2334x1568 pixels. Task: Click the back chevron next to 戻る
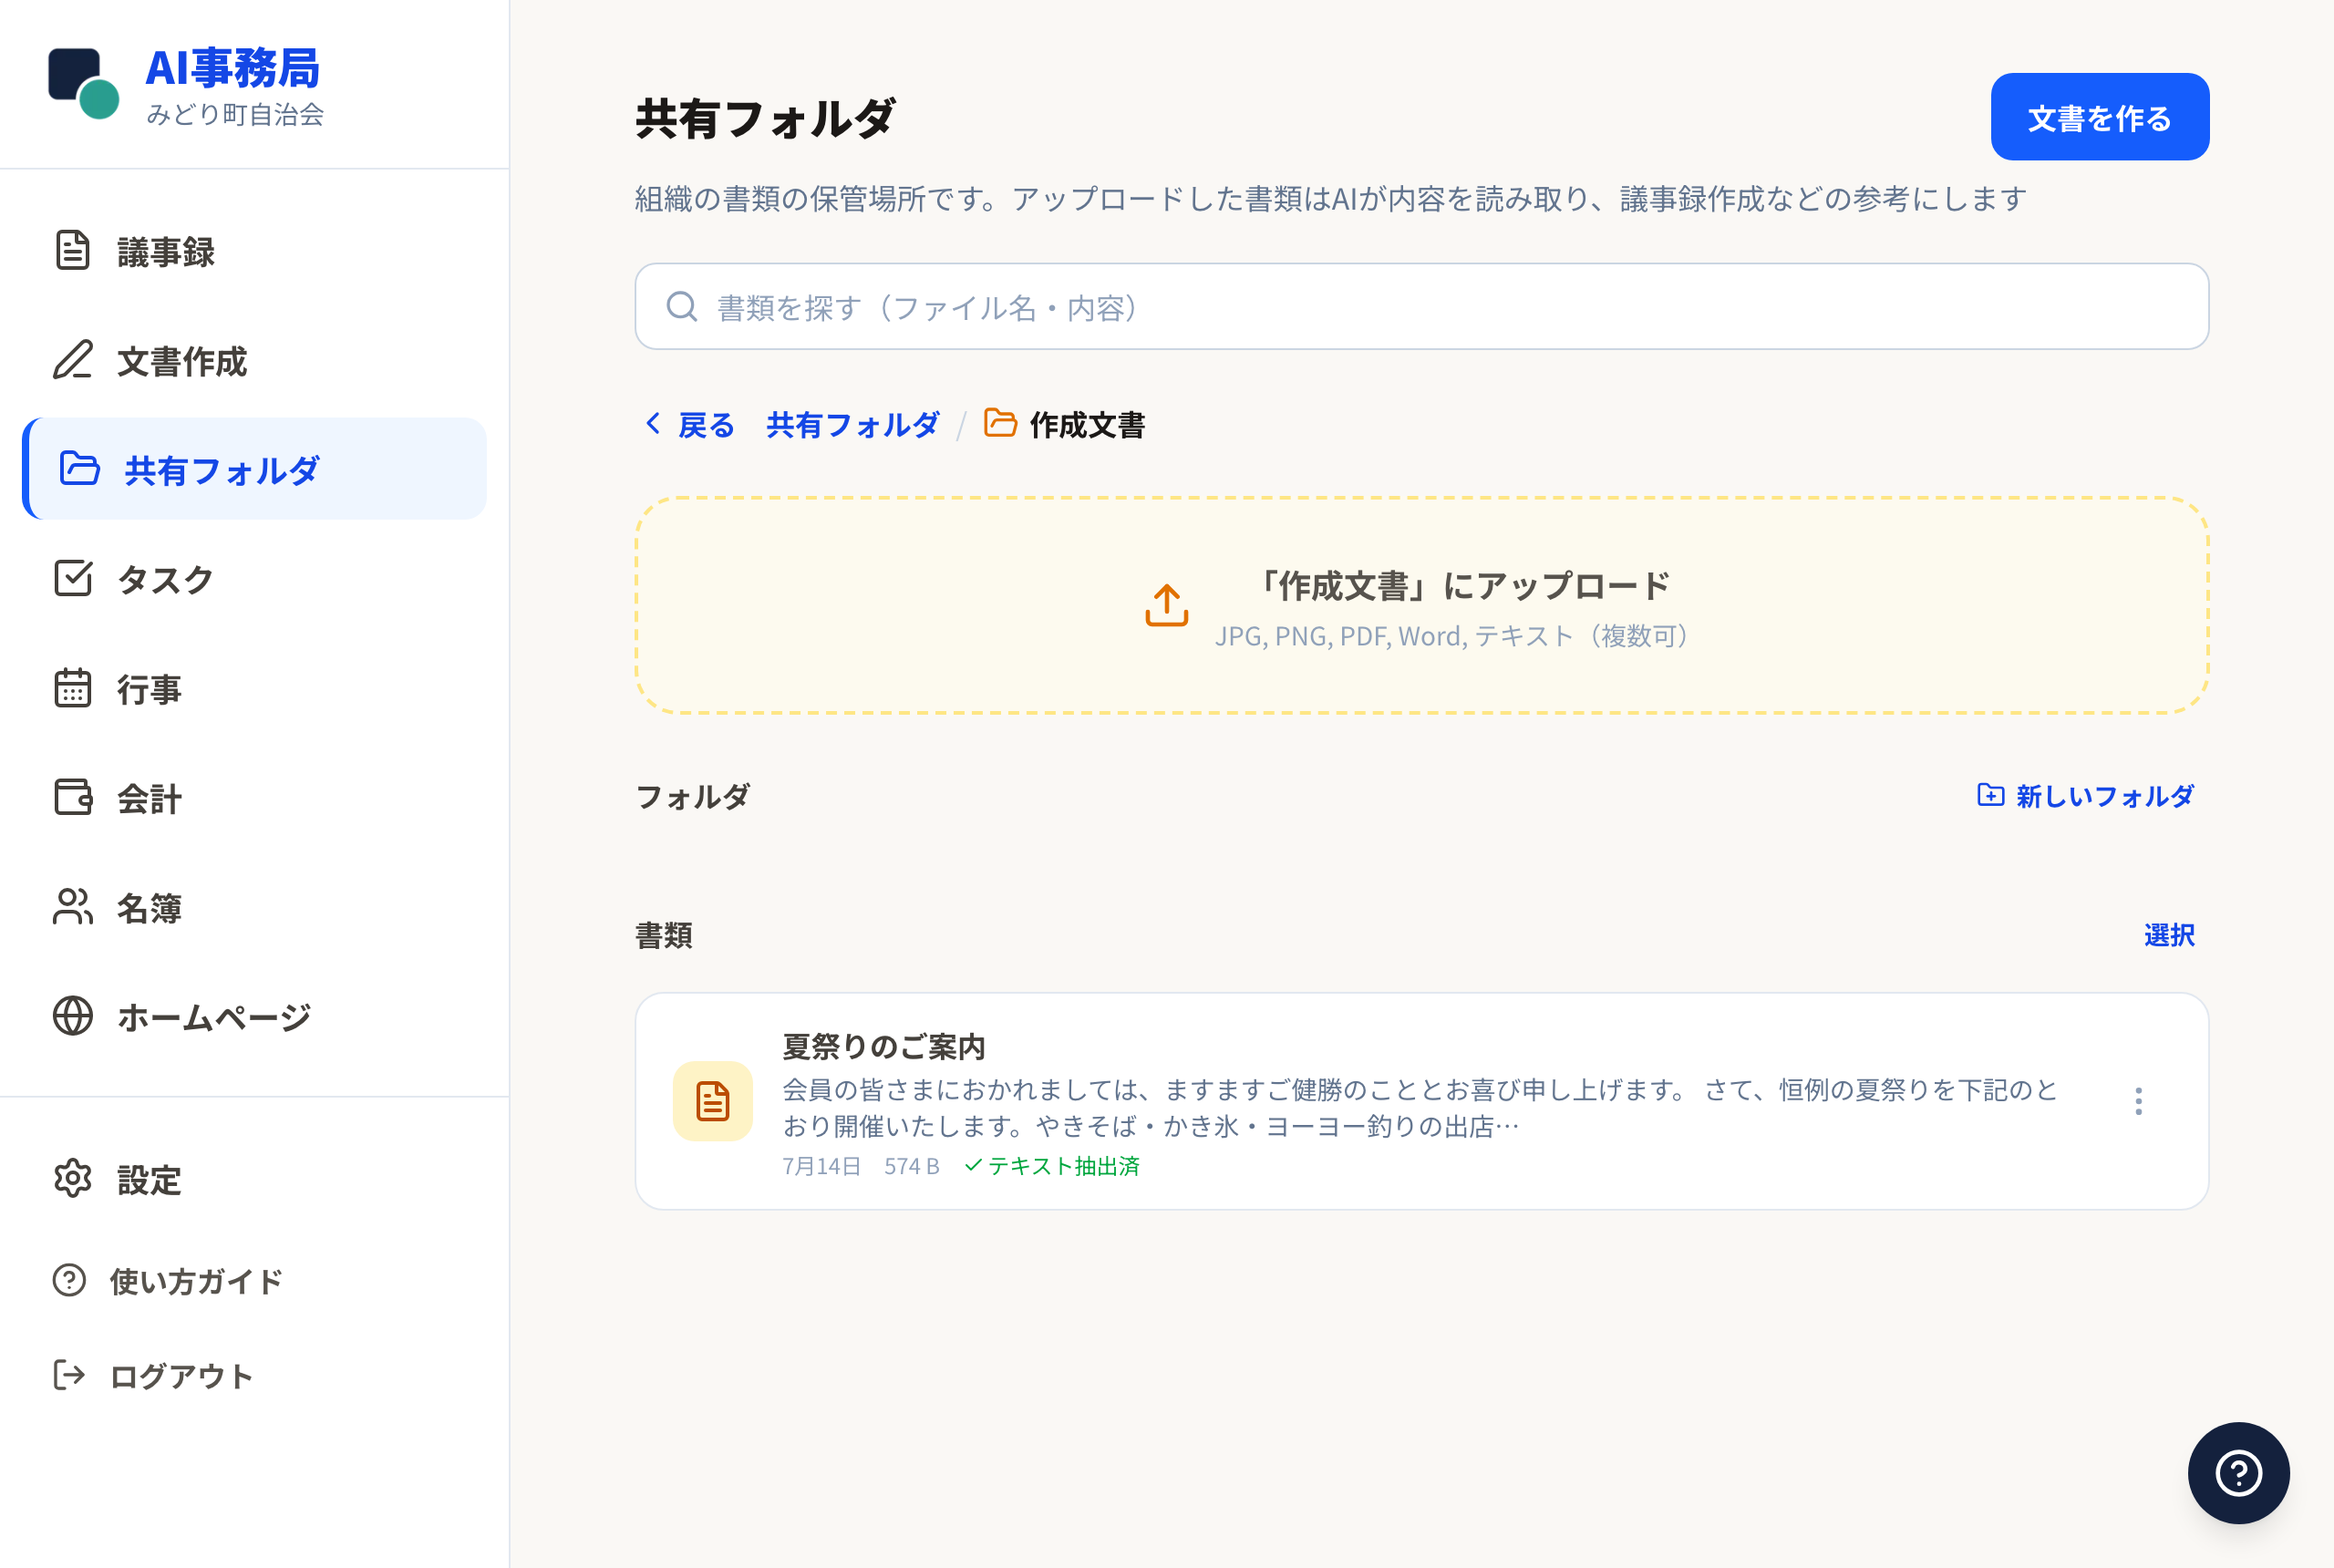pos(653,423)
